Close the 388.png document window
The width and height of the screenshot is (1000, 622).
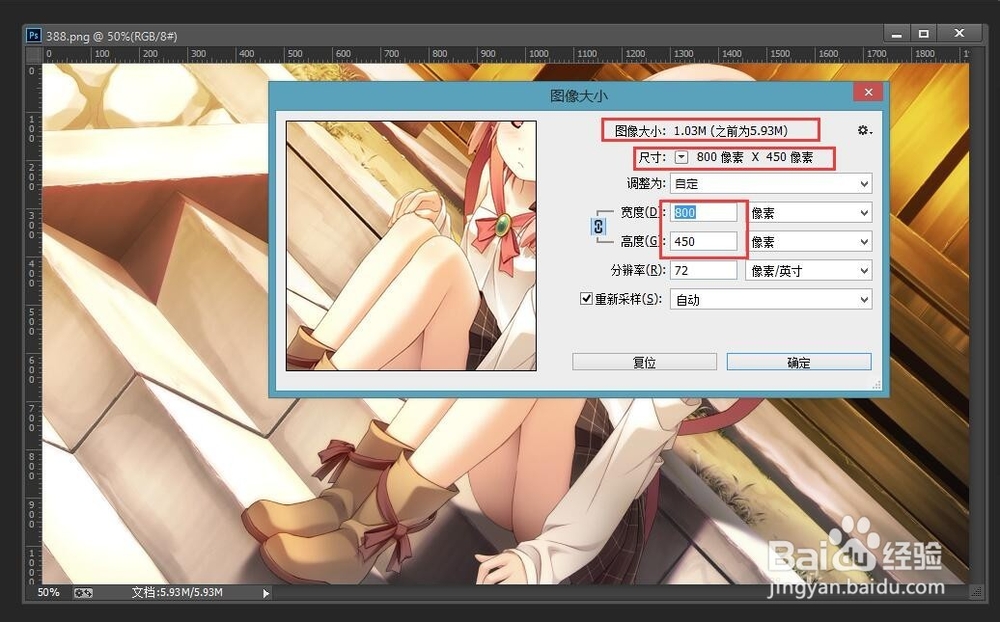pos(959,33)
